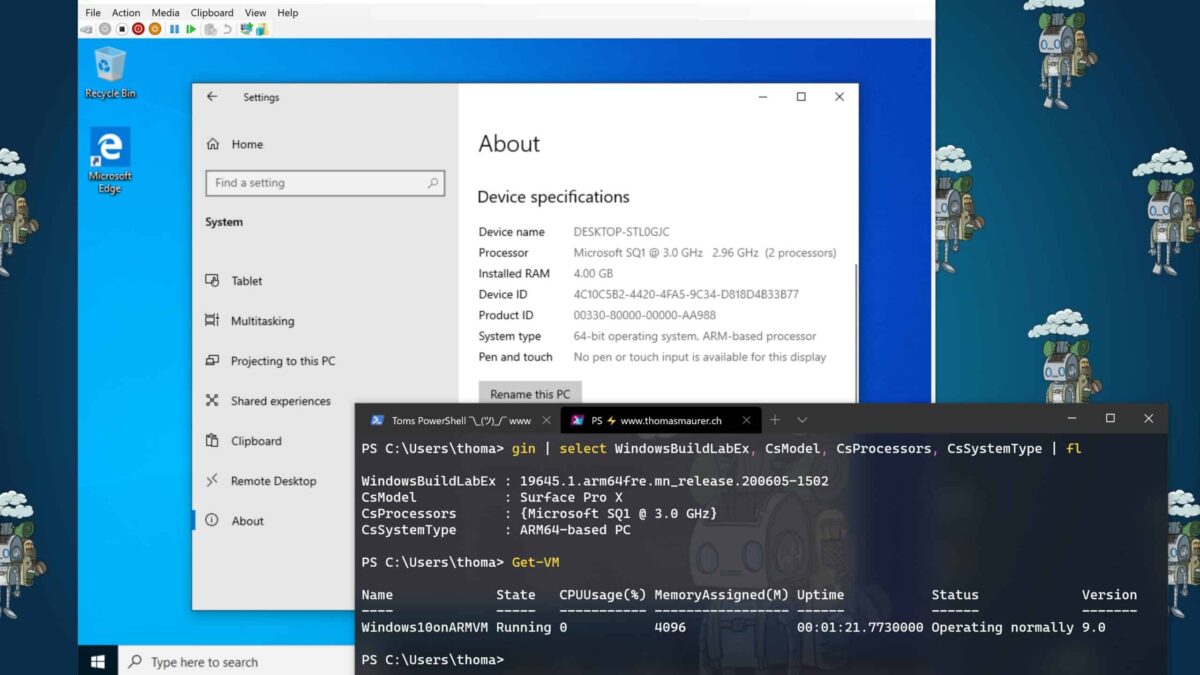Save VM state with the orange icon
The width and height of the screenshot is (1200, 675).
tap(155, 29)
